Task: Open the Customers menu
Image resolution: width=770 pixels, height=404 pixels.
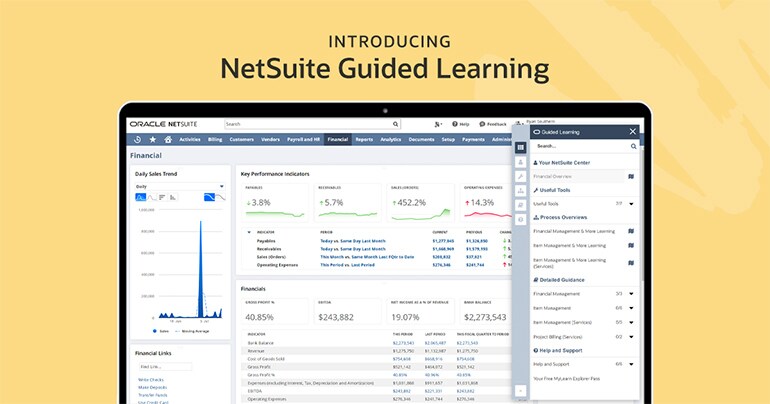Action: (x=242, y=139)
